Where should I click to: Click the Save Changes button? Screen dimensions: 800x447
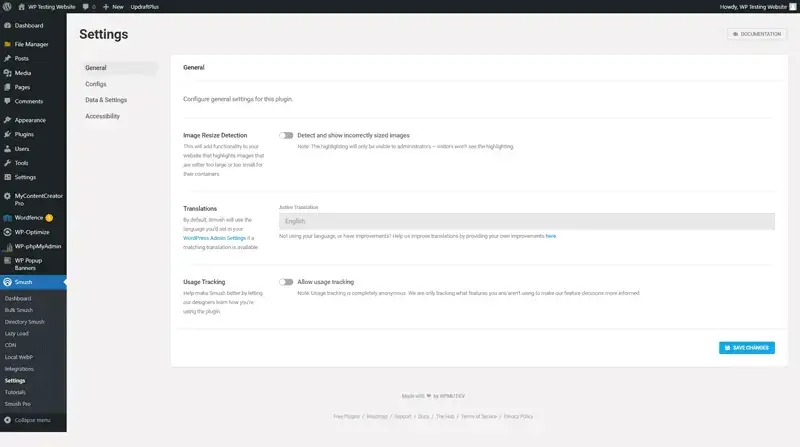(x=746, y=348)
